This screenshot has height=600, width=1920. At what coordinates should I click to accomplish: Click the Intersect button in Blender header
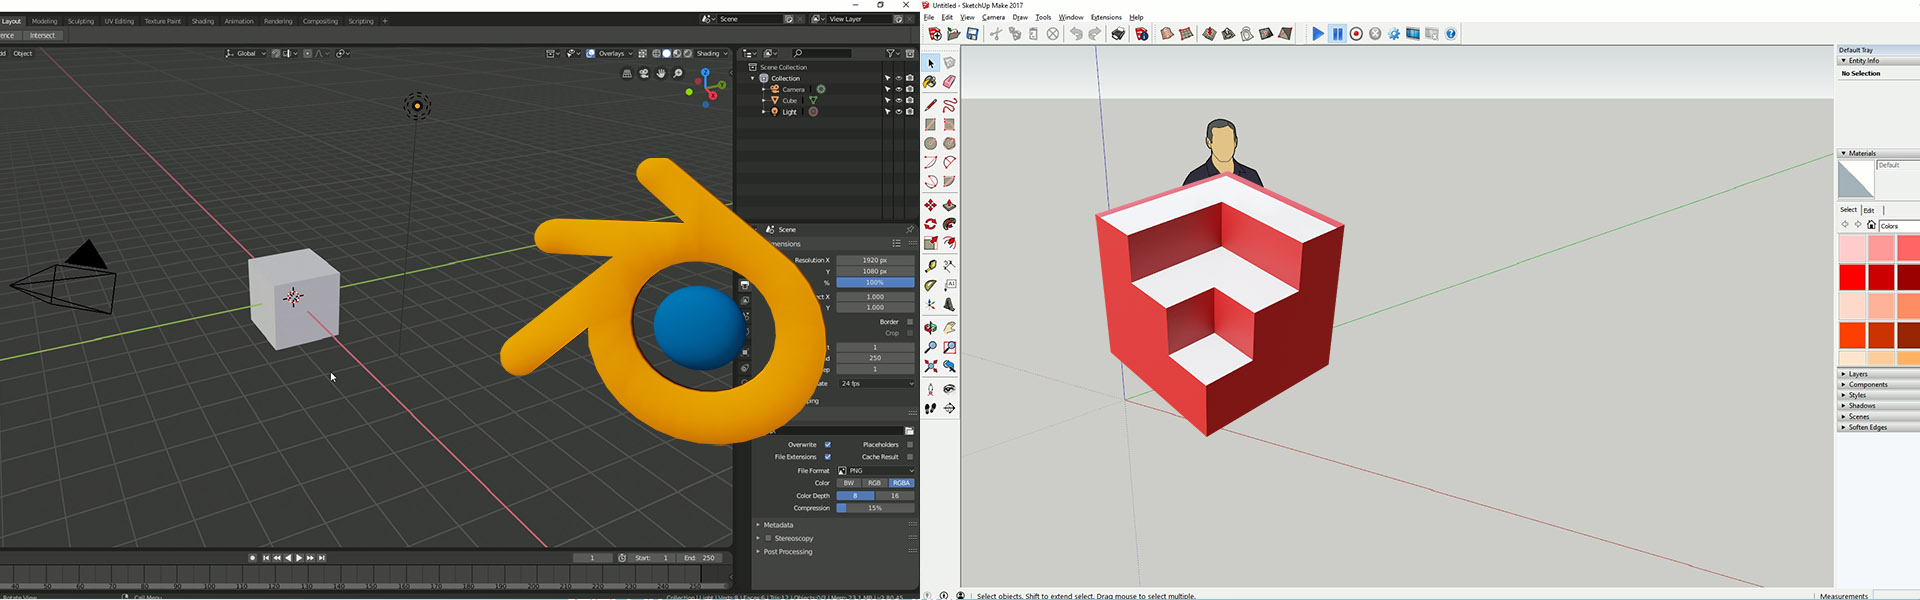coord(42,36)
